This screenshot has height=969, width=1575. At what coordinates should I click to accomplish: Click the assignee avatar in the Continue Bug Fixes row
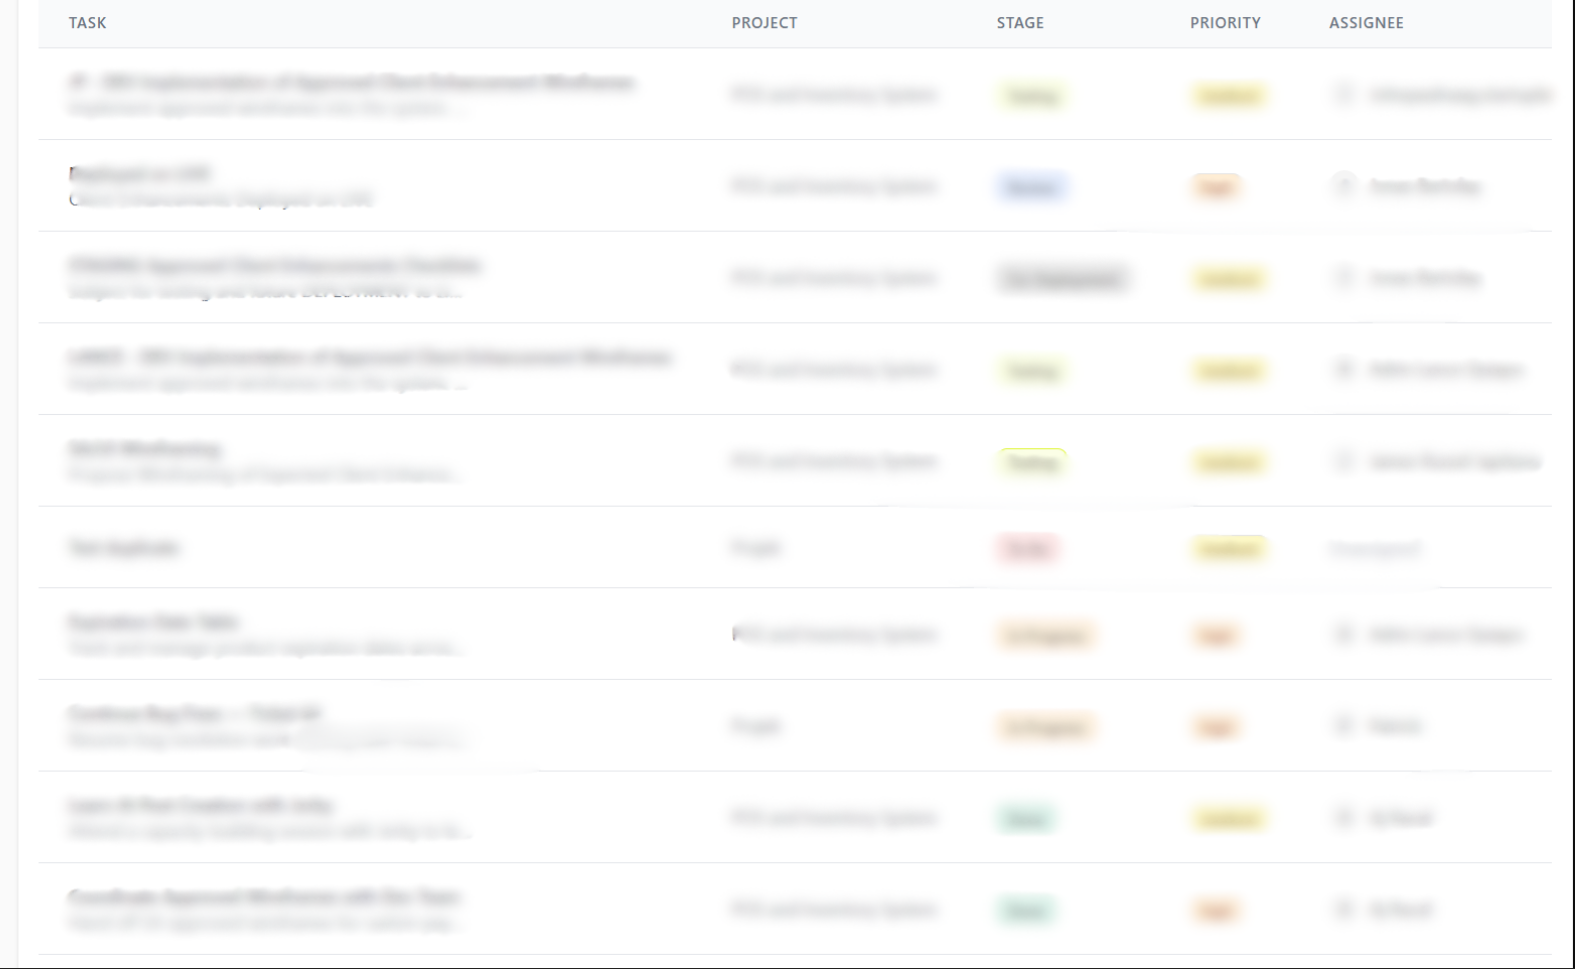click(x=1344, y=725)
